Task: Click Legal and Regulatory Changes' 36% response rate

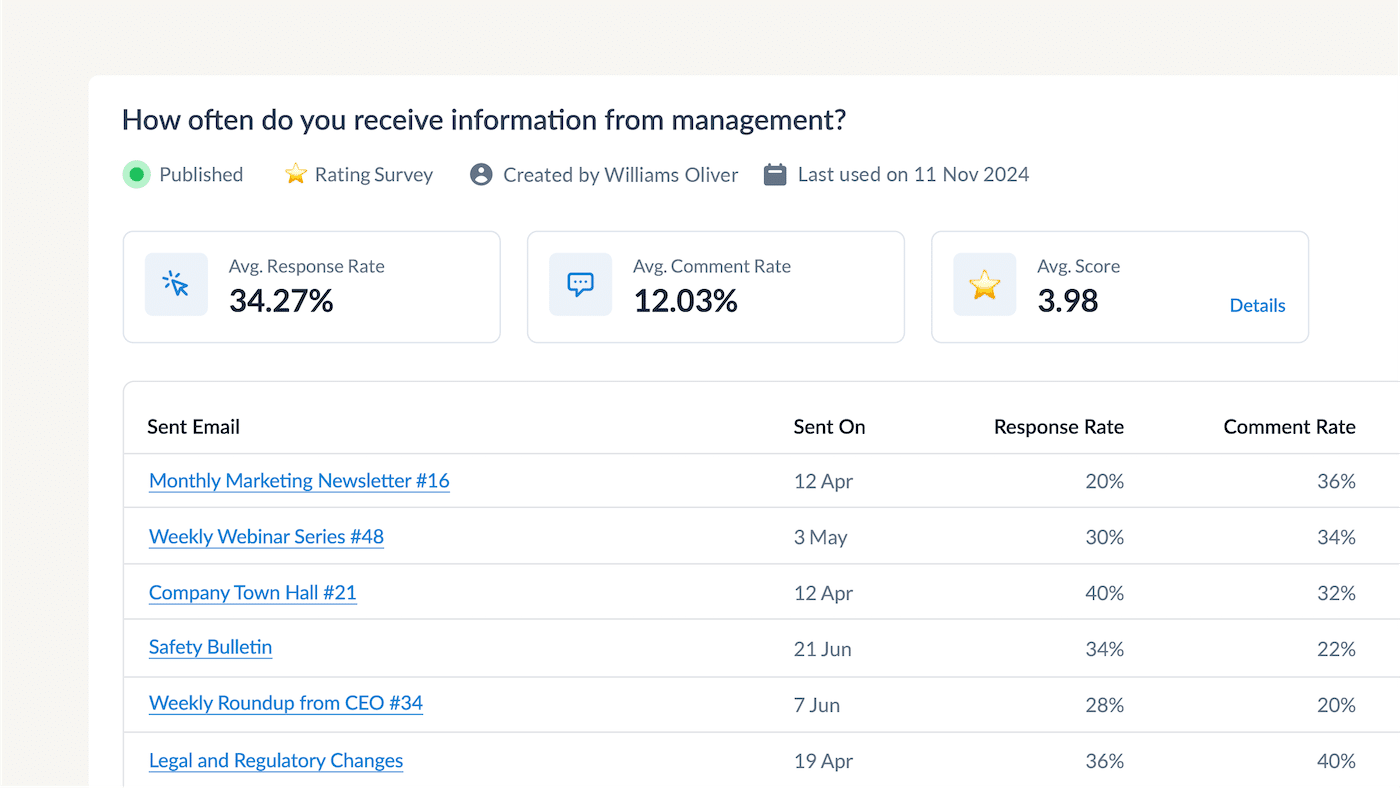Action: tap(1104, 761)
